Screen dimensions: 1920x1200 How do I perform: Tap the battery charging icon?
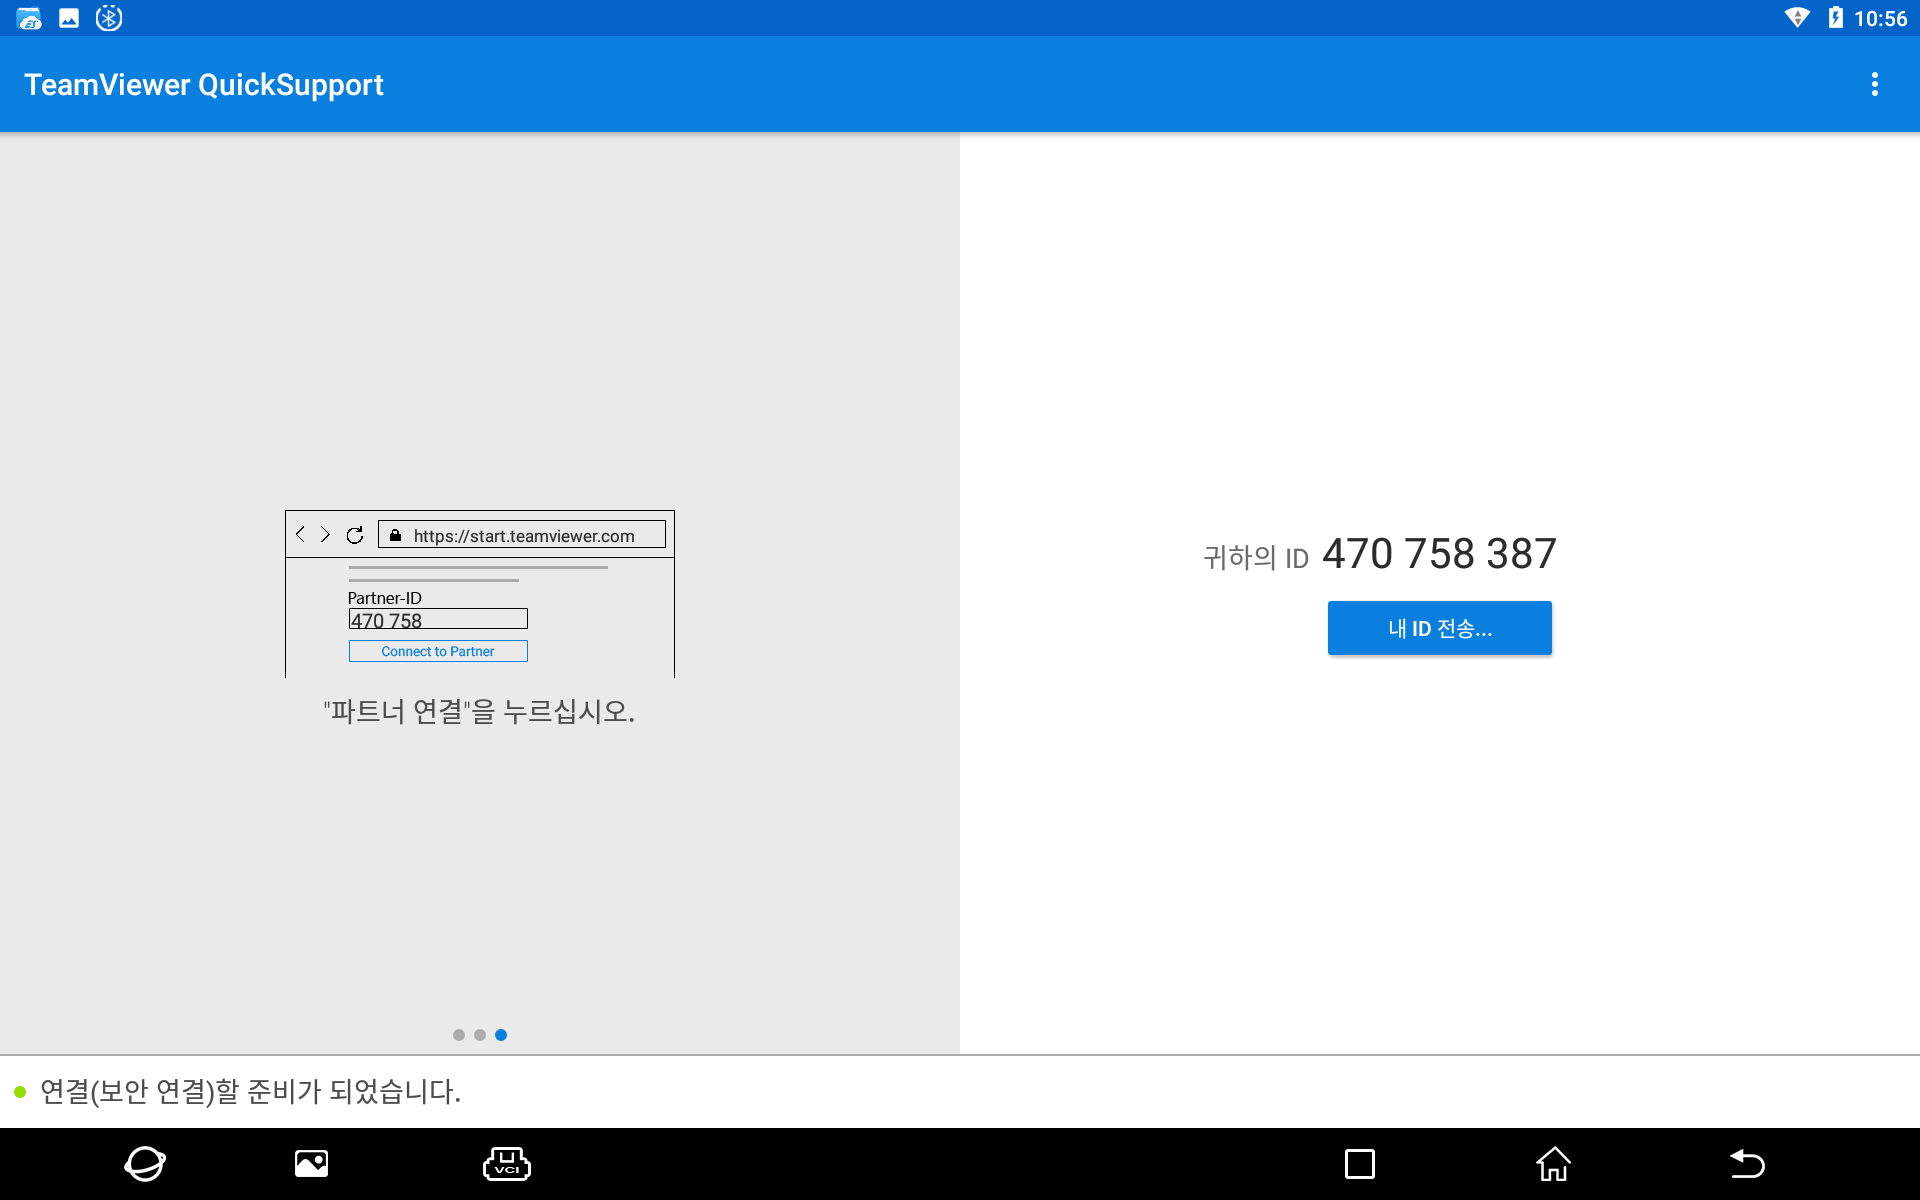(x=1836, y=18)
